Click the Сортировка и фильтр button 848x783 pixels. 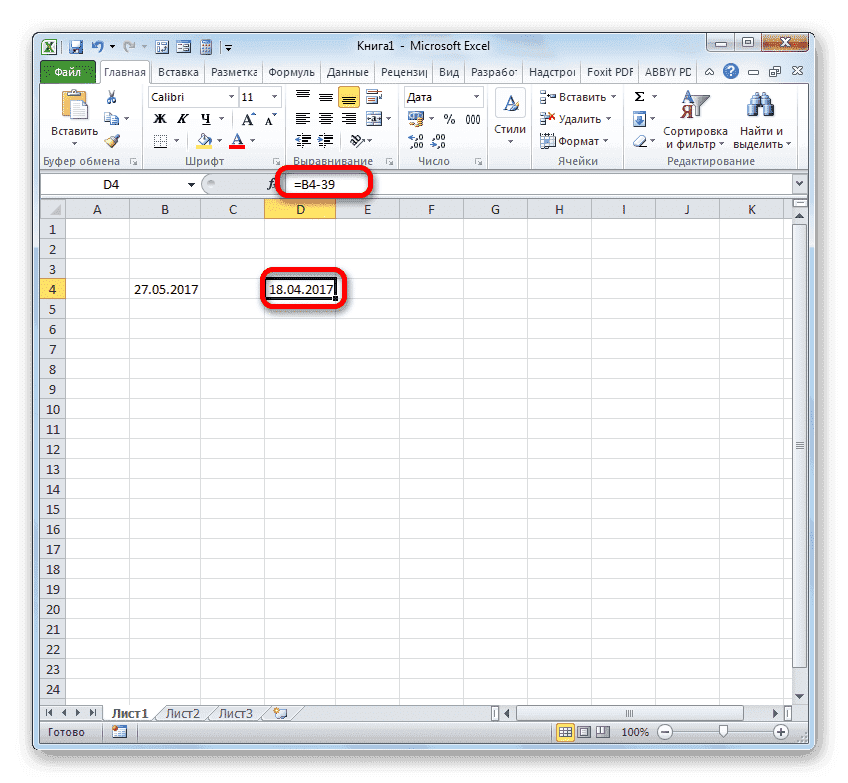[x=696, y=120]
